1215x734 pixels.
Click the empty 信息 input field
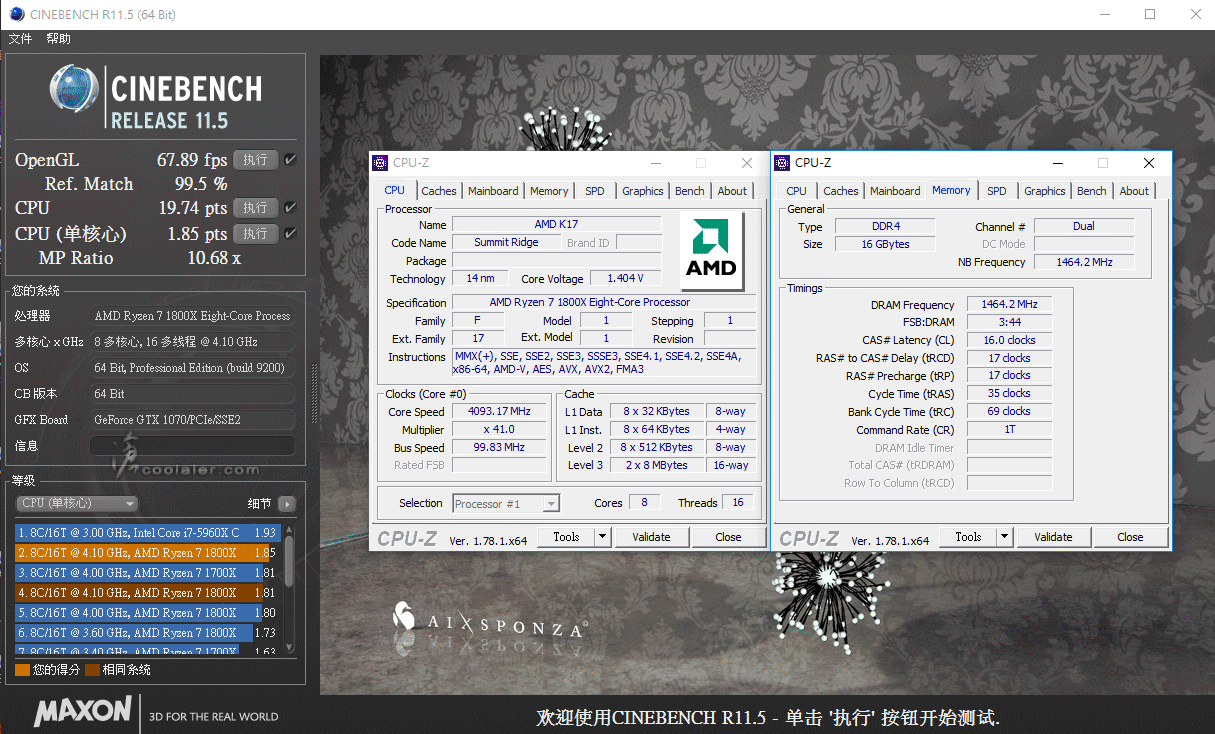pyautogui.click(x=193, y=446)
